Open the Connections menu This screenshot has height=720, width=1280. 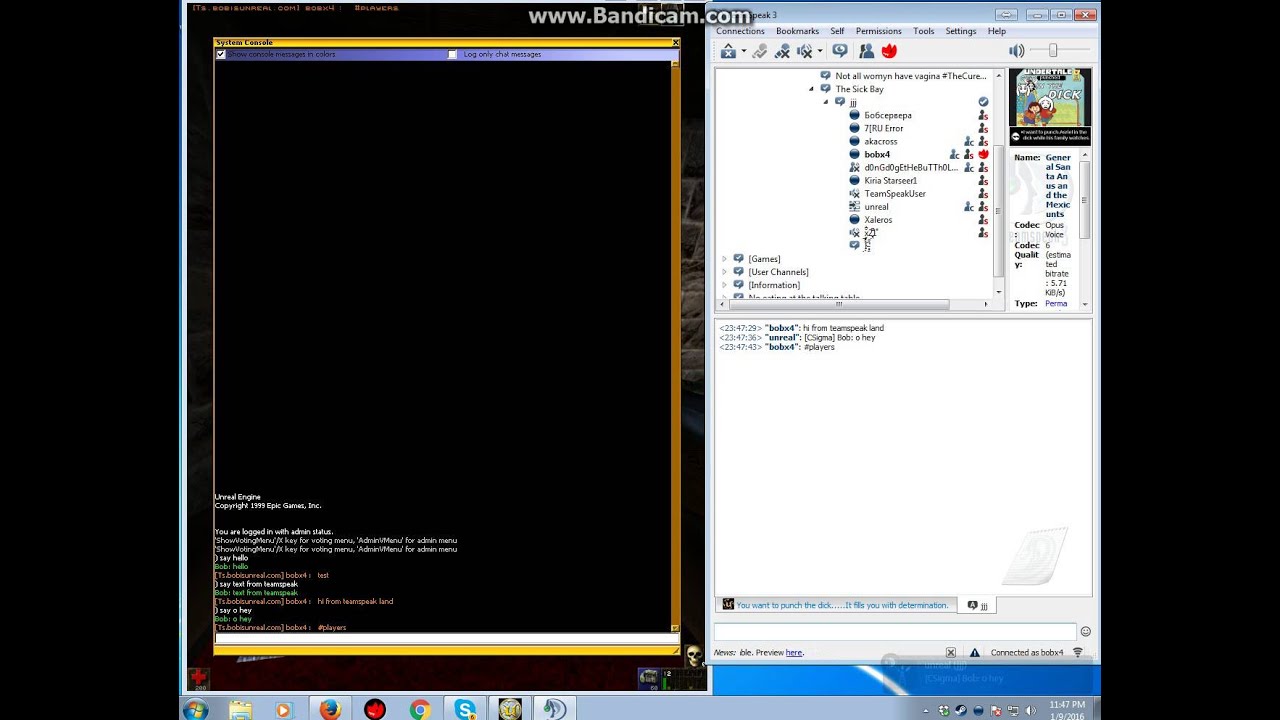[x=740, y=31]
